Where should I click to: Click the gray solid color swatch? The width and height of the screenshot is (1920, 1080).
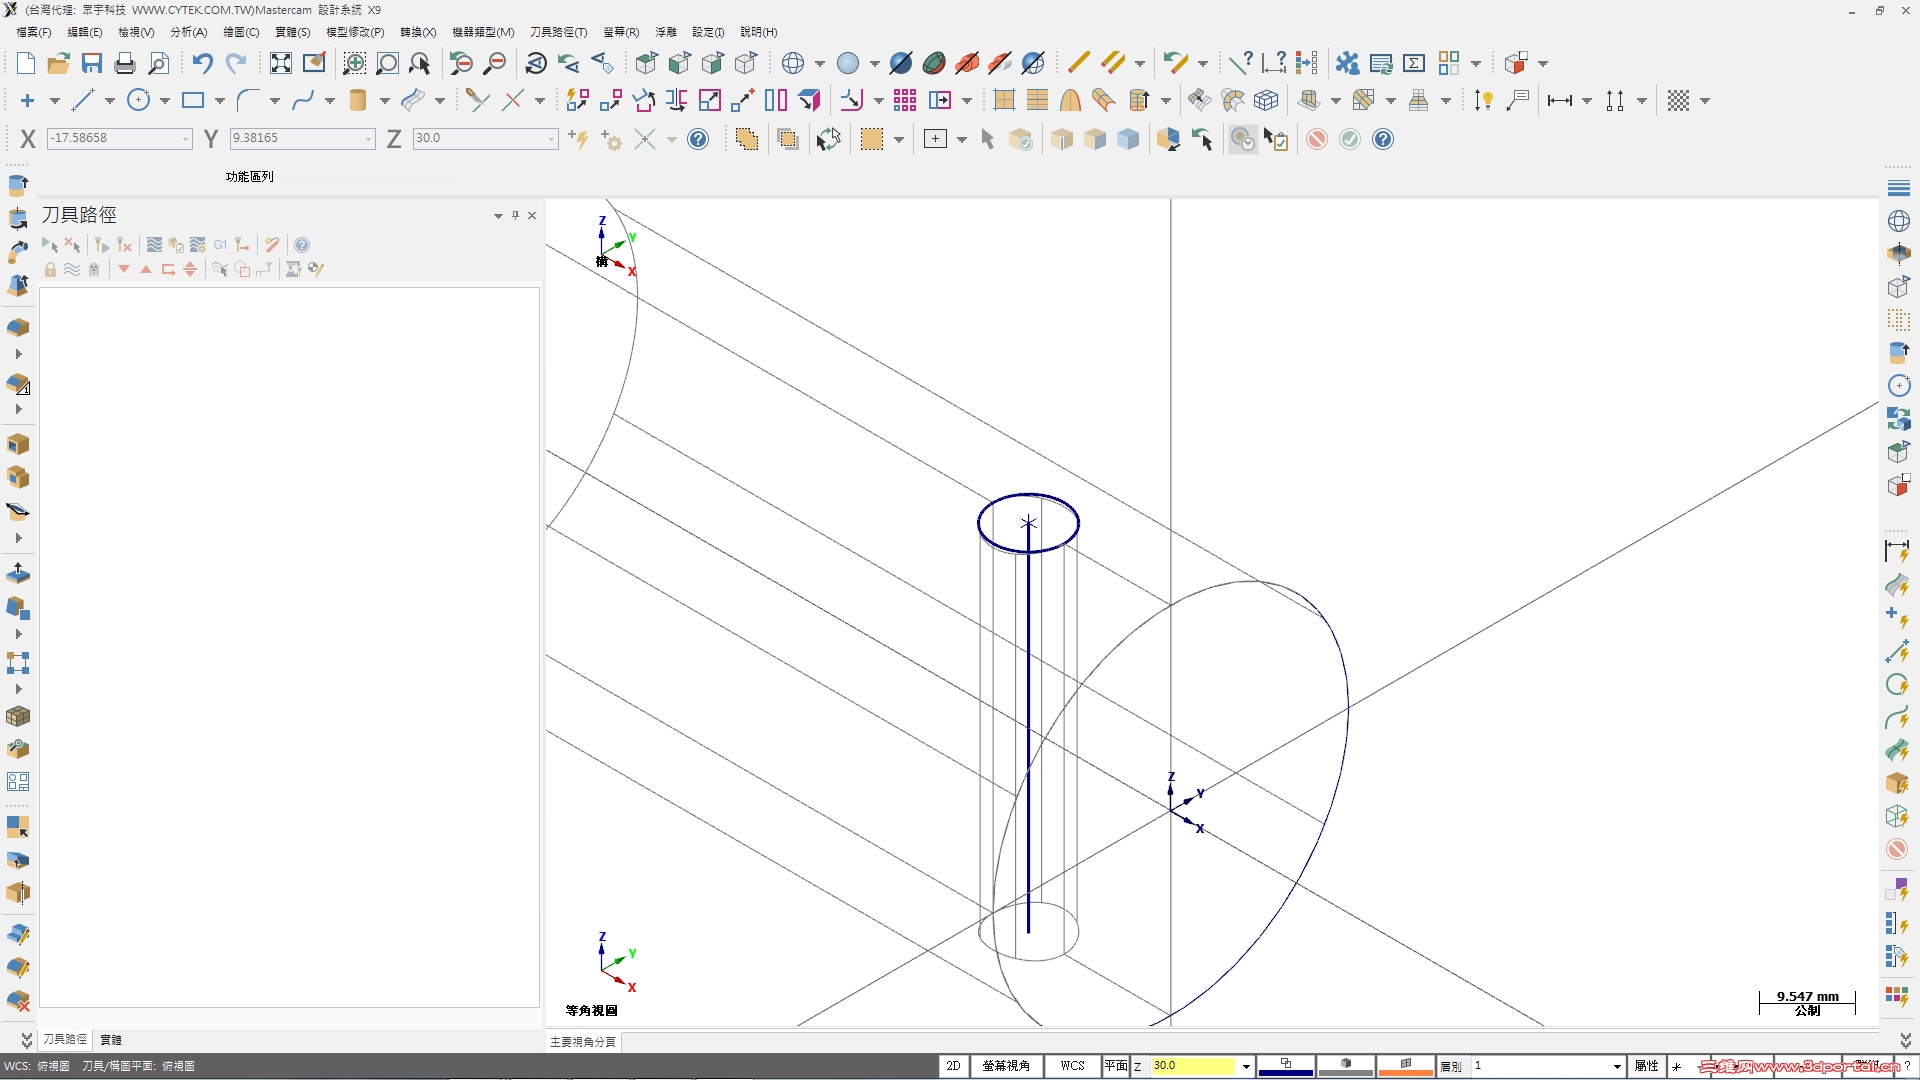[1346, 1066]
